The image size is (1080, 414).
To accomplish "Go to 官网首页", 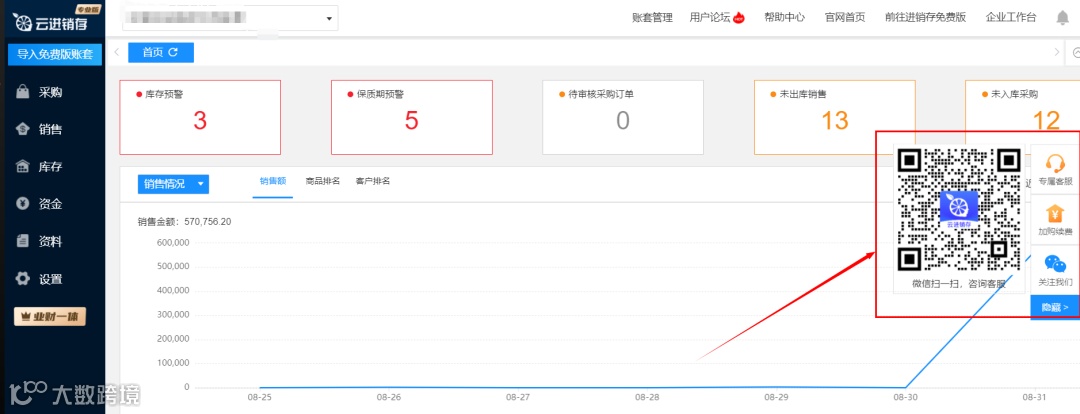I will pyautogui.click(x=845, y=18).
